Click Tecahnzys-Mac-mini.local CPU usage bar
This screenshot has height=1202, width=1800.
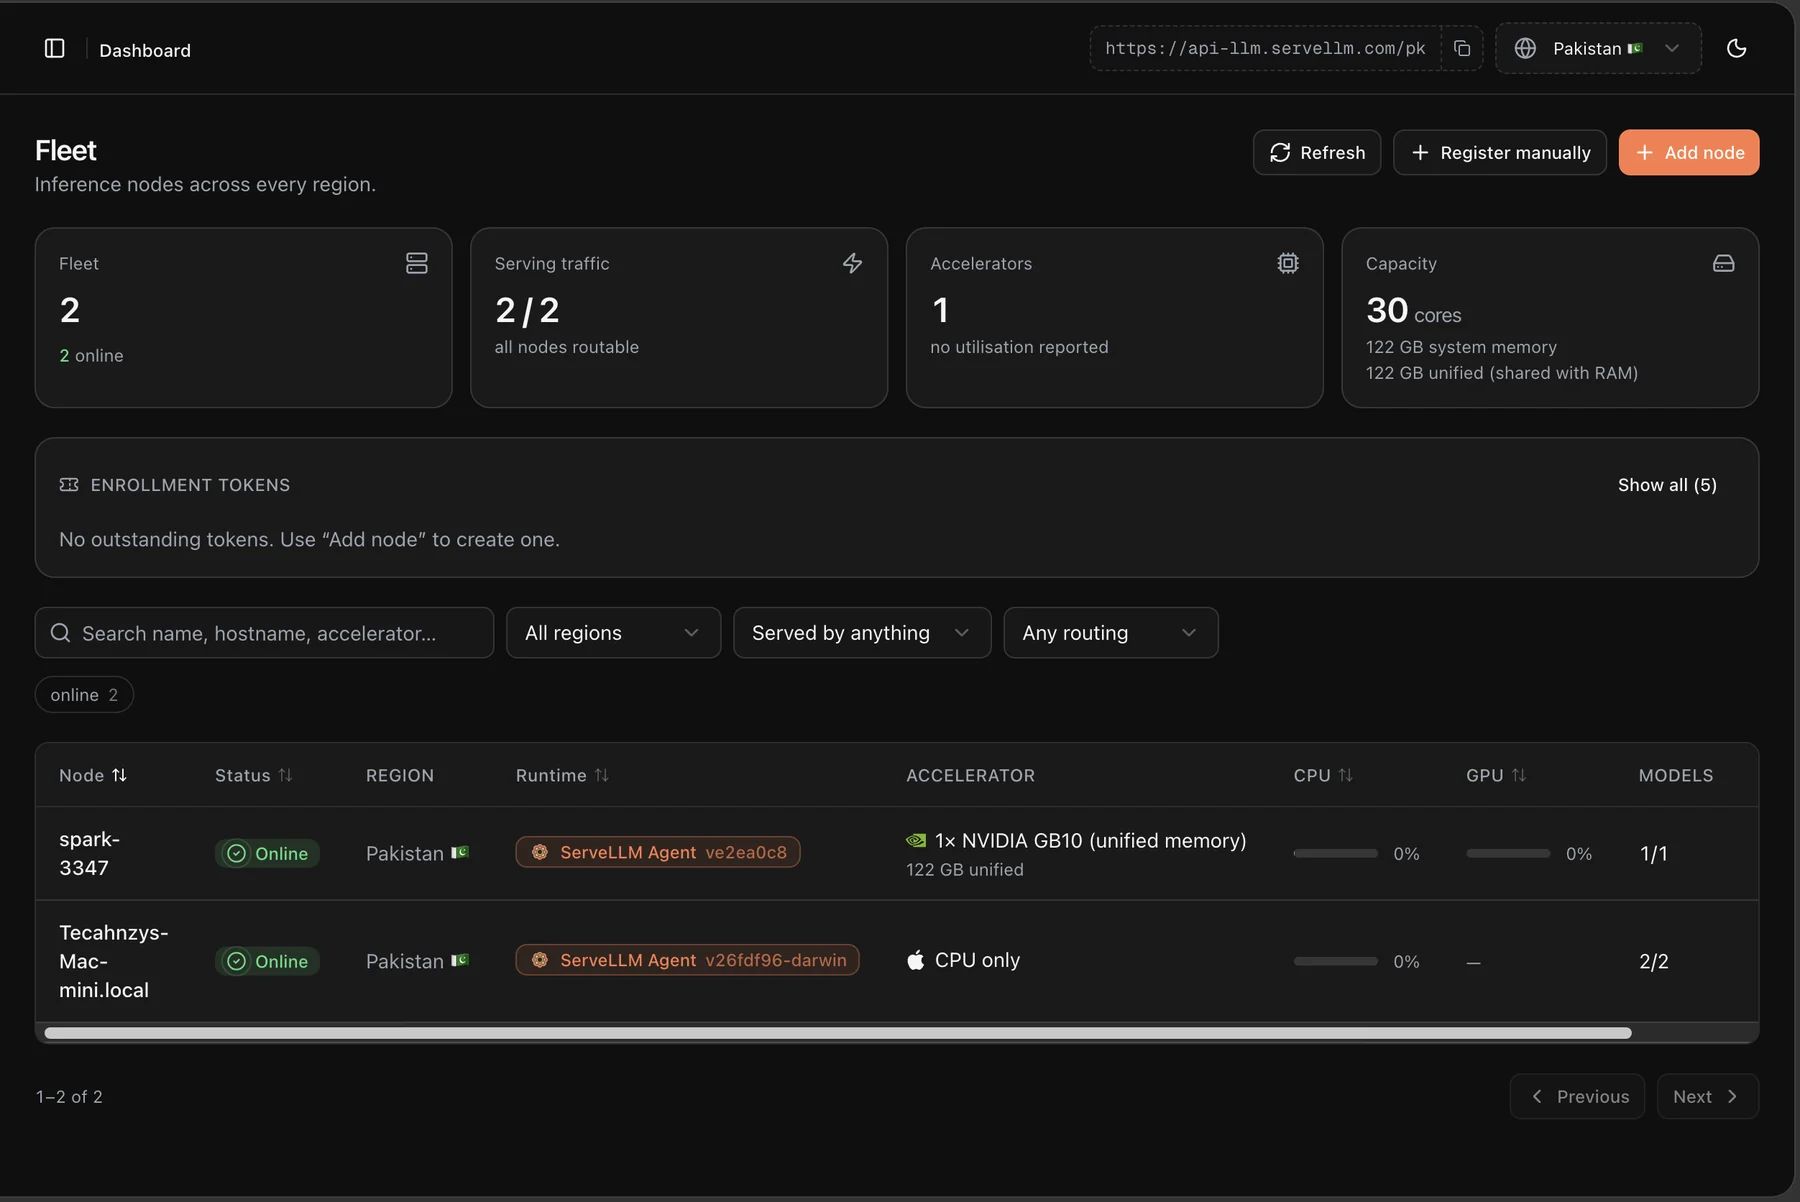click(x=1335, y=961)
